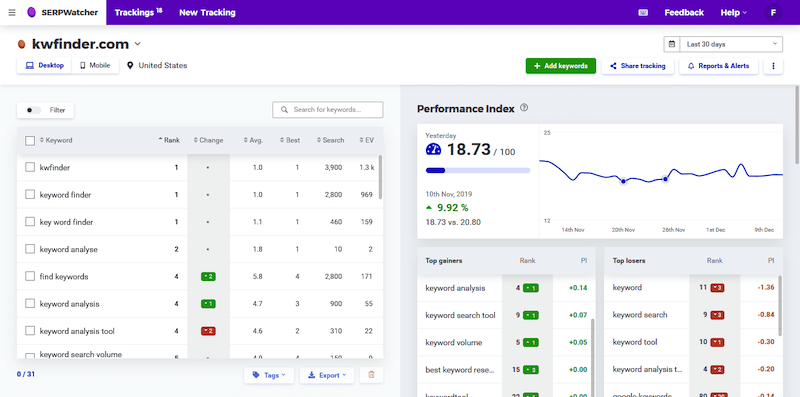Switch to the Mobile tab
Viewport: 800px width, 397px height.
95,66
